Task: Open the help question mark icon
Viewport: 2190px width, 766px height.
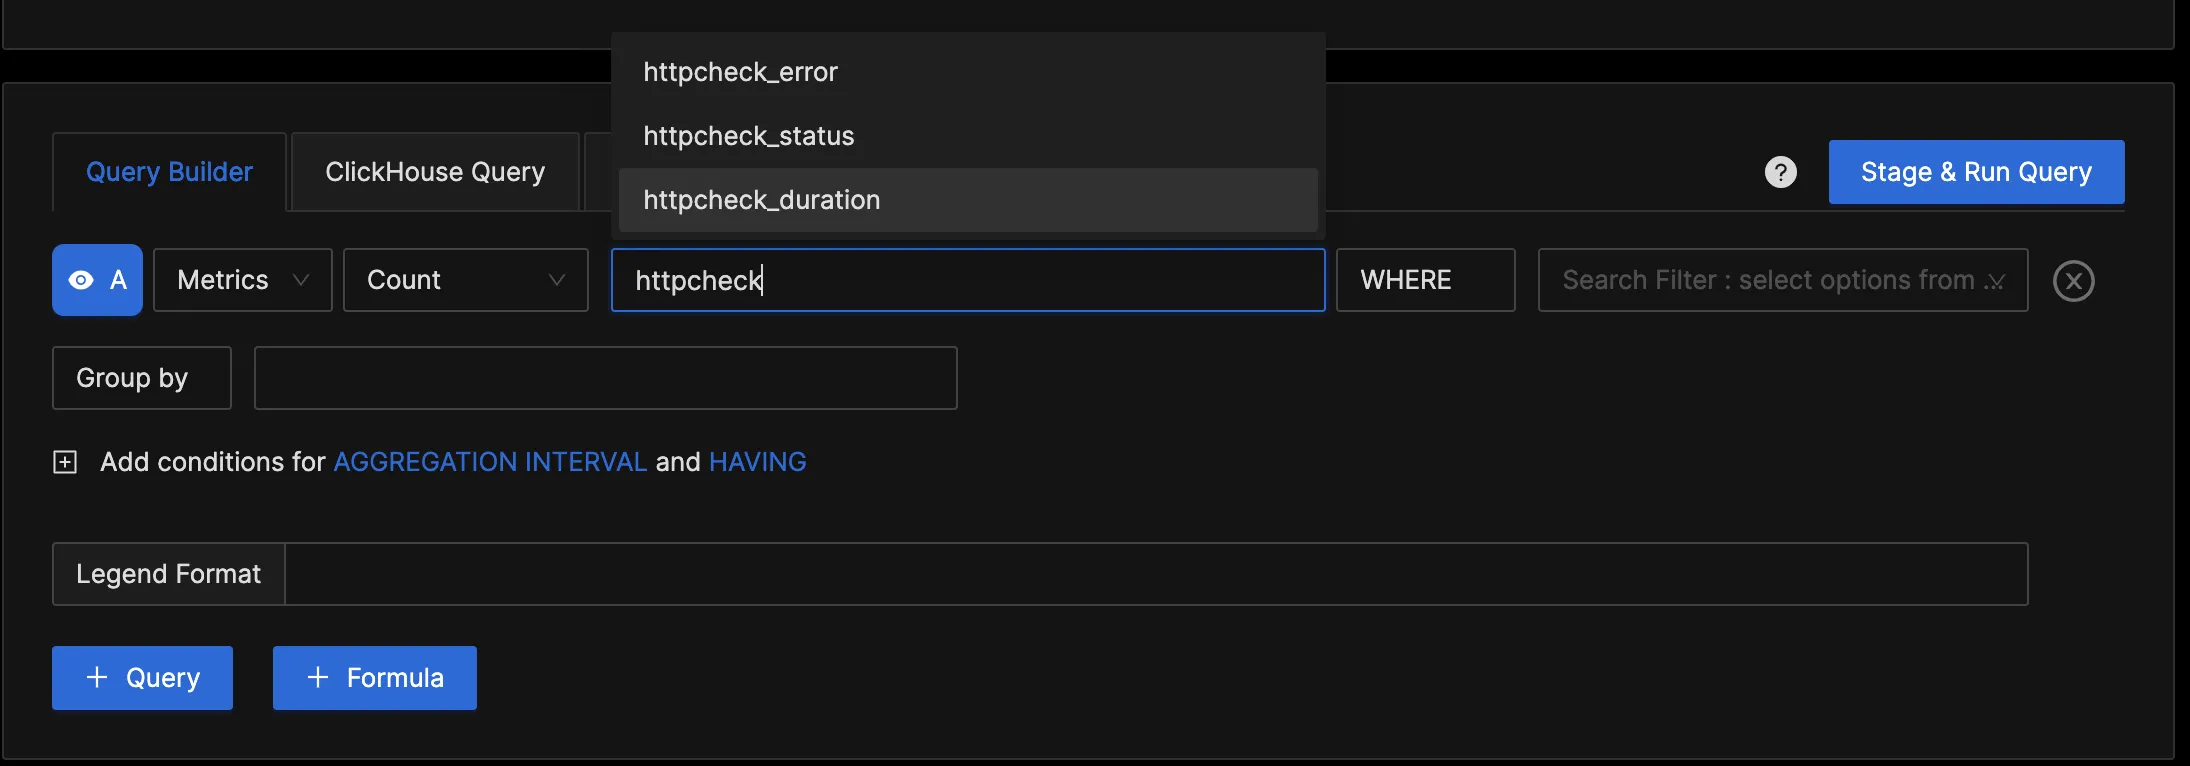Action: [1780, 172]
